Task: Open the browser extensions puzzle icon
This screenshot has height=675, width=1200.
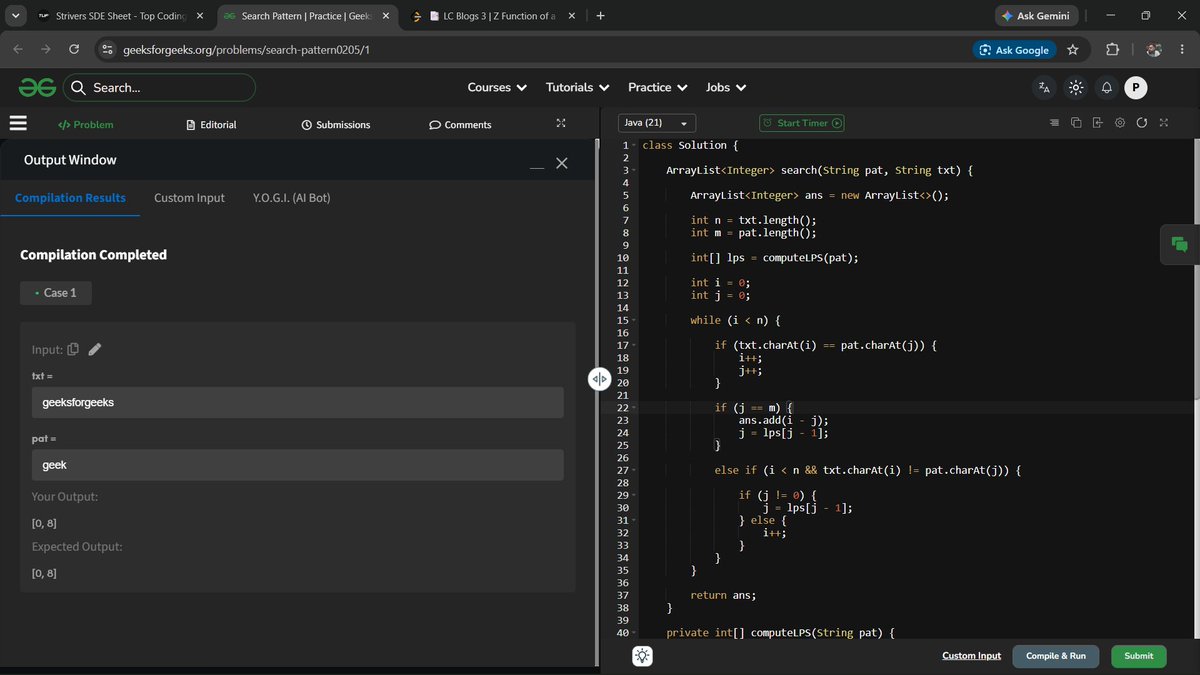Action: pyautogui.click(x=1112, y=50)
